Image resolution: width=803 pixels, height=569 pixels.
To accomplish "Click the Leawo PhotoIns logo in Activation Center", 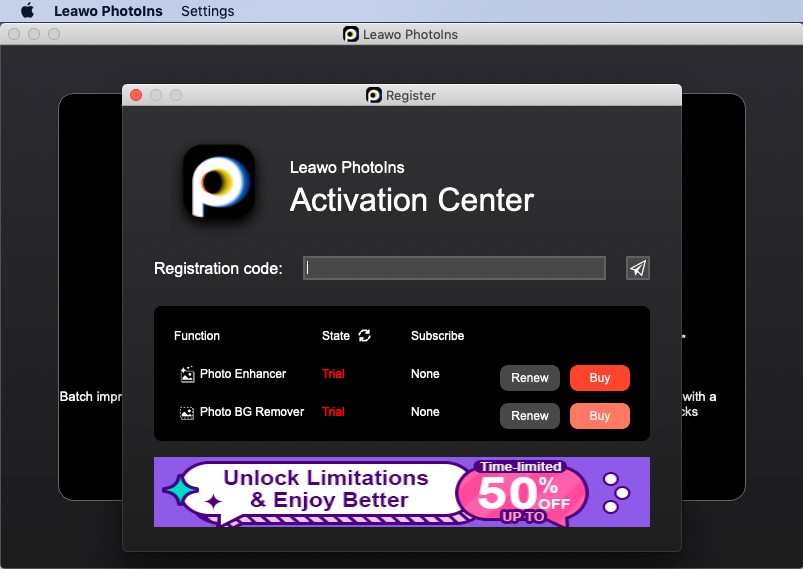I will click(x=218, y=181).
